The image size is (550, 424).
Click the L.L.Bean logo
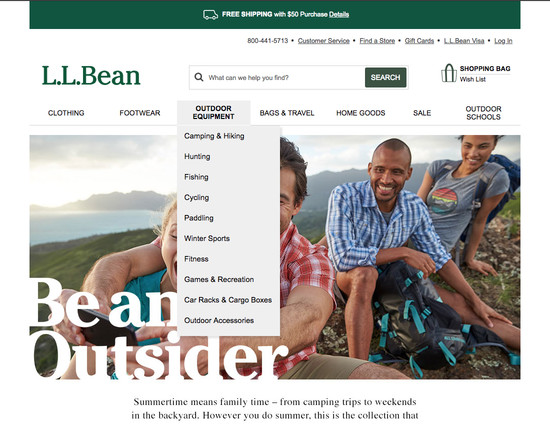tap(91, 76)
